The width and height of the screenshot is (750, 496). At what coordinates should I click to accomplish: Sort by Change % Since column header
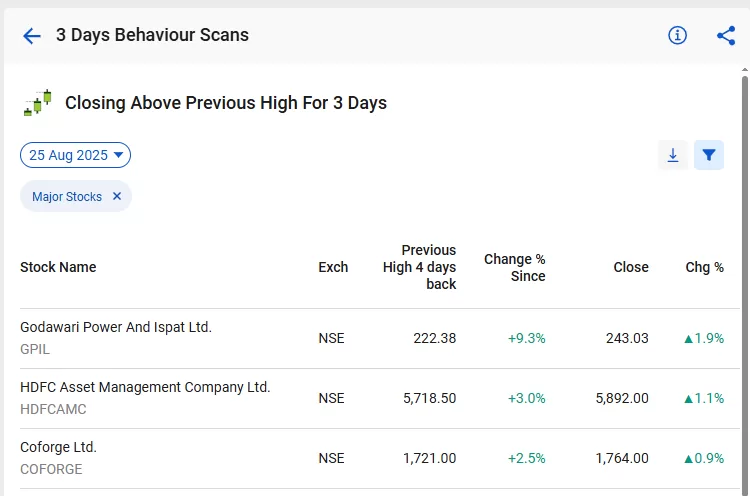(515, 267)
